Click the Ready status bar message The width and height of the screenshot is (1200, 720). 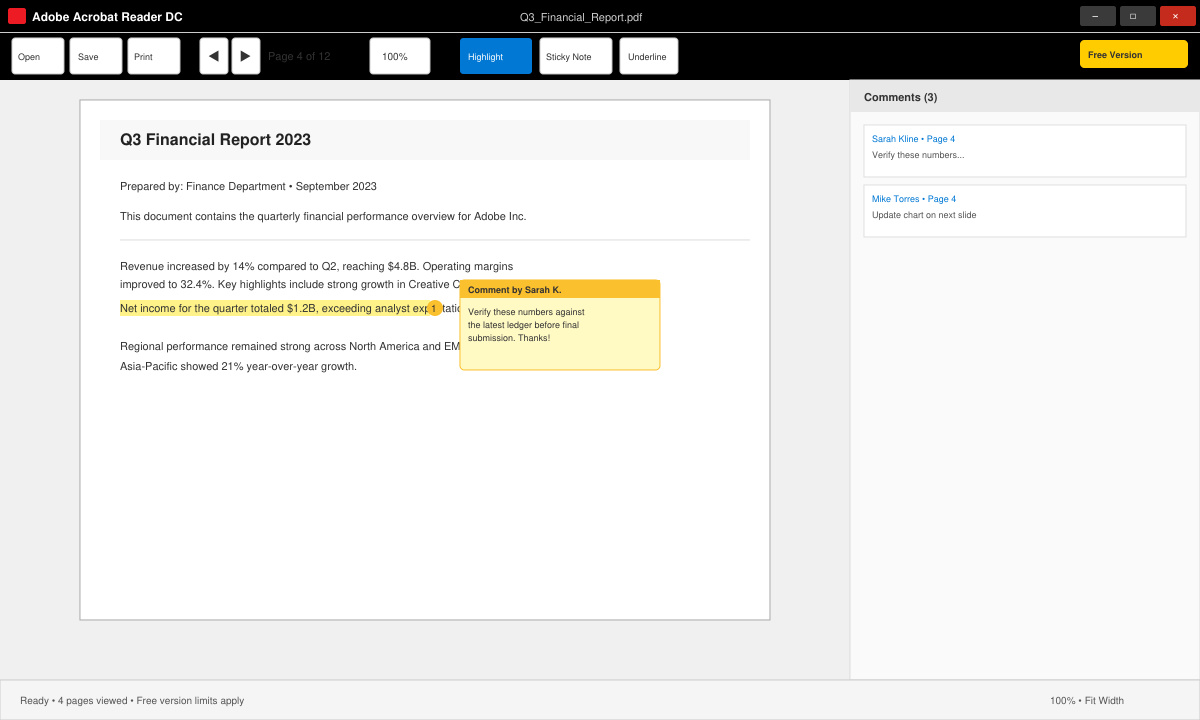pyautogui.click(x=132, y=700)
